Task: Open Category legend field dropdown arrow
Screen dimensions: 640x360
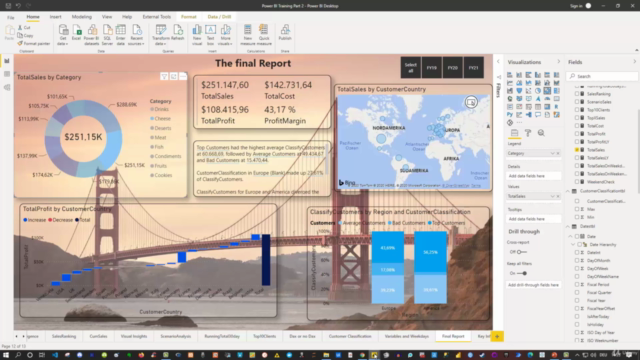Action: click(553, 153)
